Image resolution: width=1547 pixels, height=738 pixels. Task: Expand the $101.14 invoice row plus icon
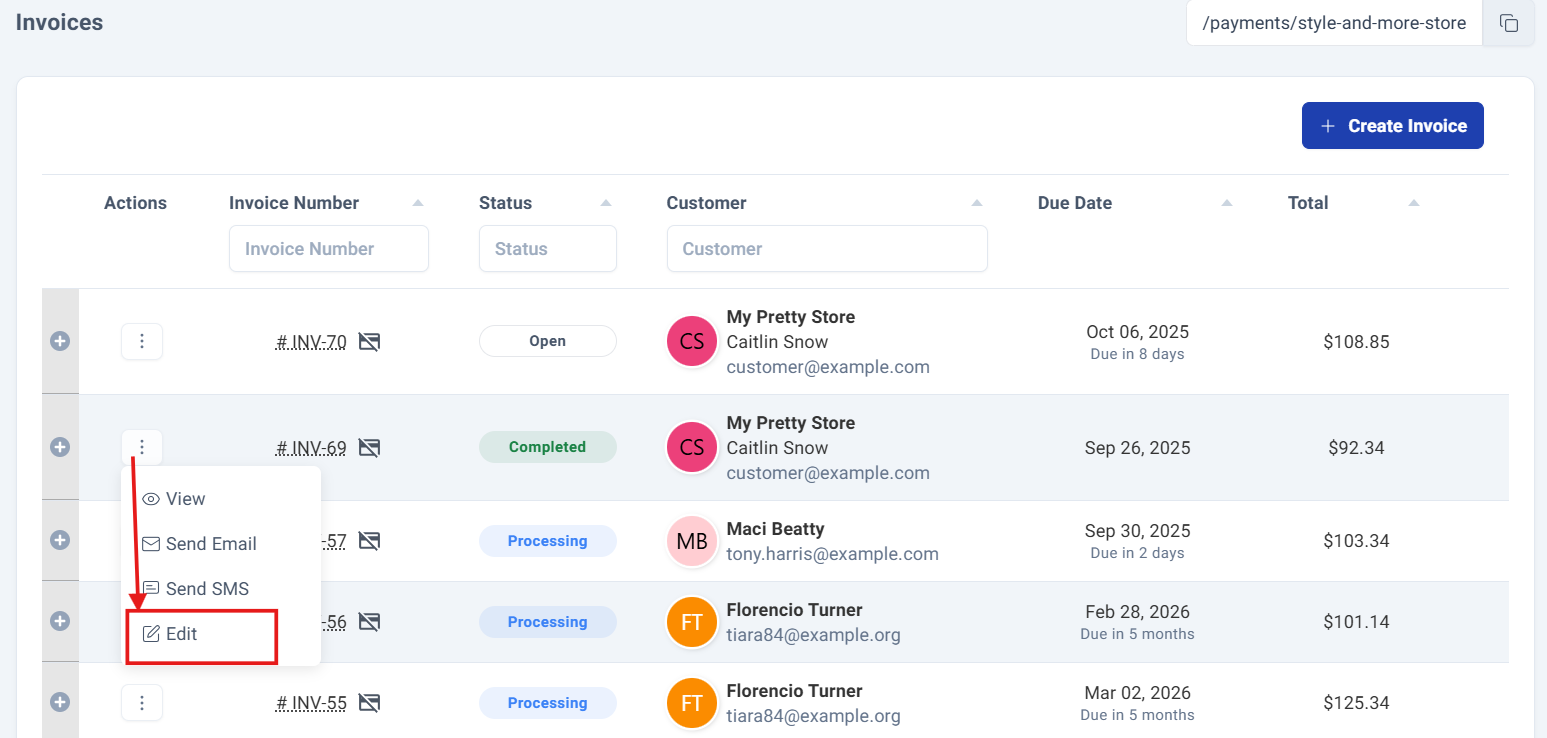tap(60, 622)
